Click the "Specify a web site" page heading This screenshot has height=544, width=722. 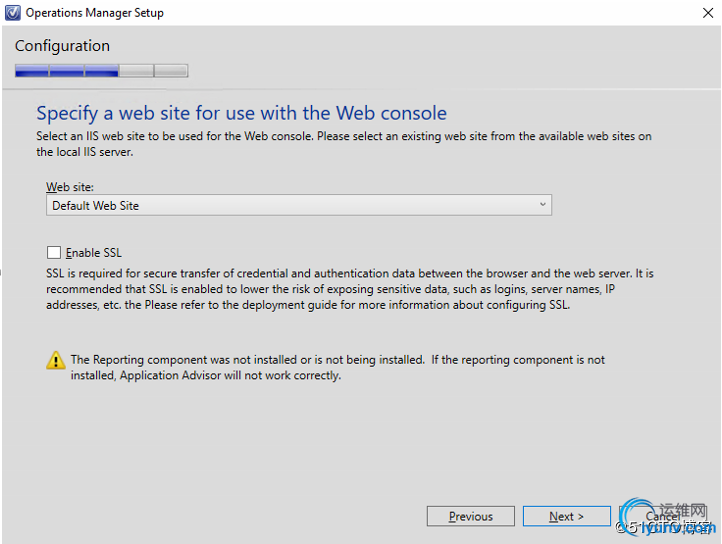click(x=241, y=113)
